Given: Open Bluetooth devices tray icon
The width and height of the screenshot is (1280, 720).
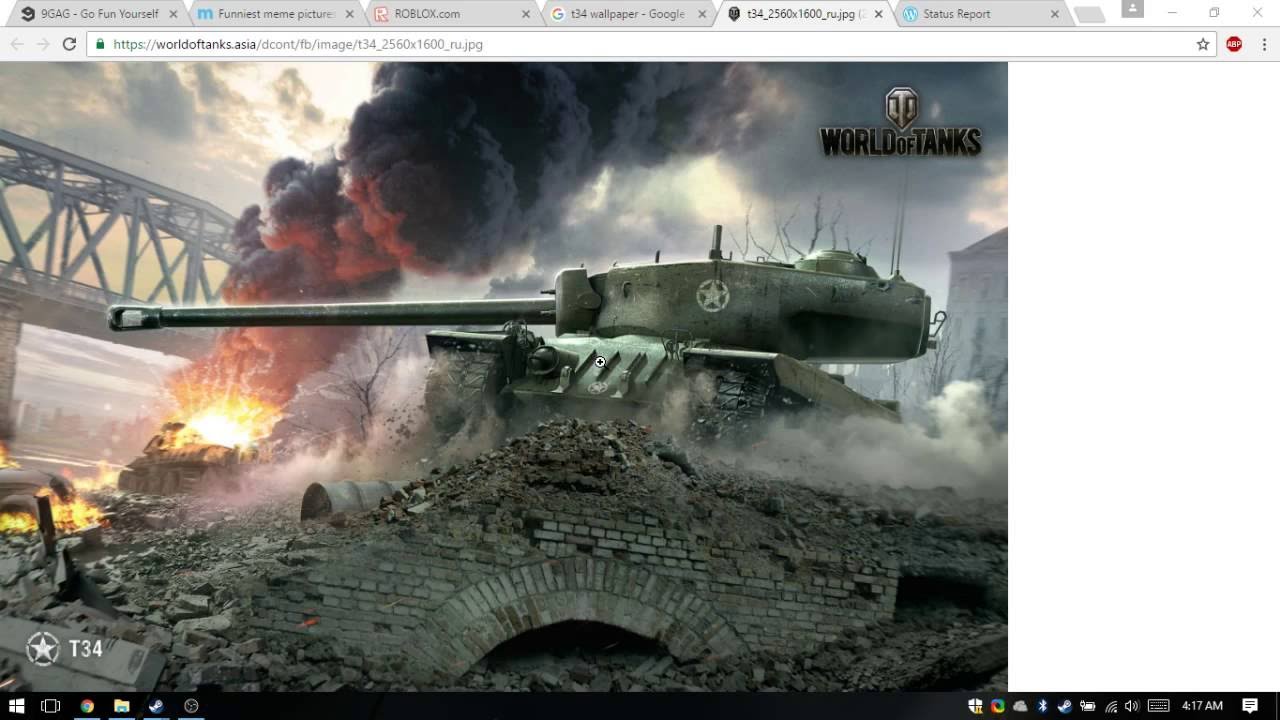Looking at the screenshot, I should pos(1043,706).
